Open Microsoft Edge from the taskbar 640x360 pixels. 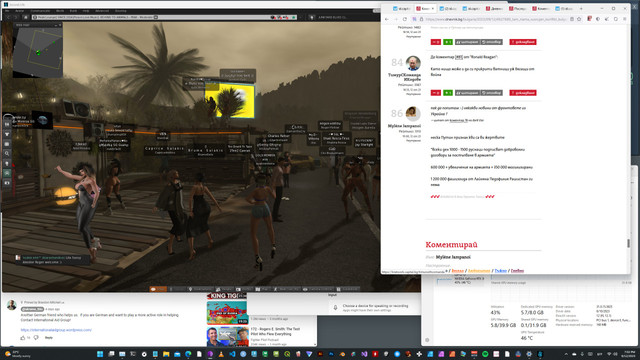188,354
